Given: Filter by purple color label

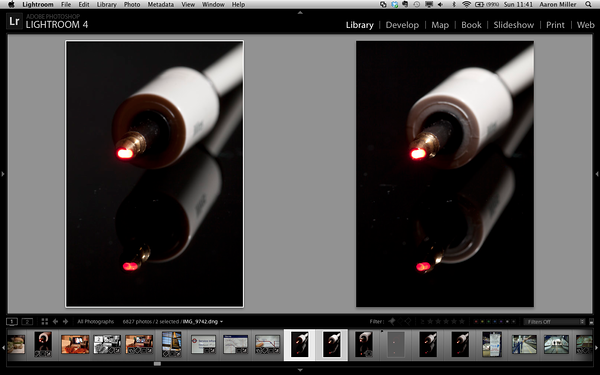Looking at the screenshot, I should pyautogui.click(x=501, y=321).
